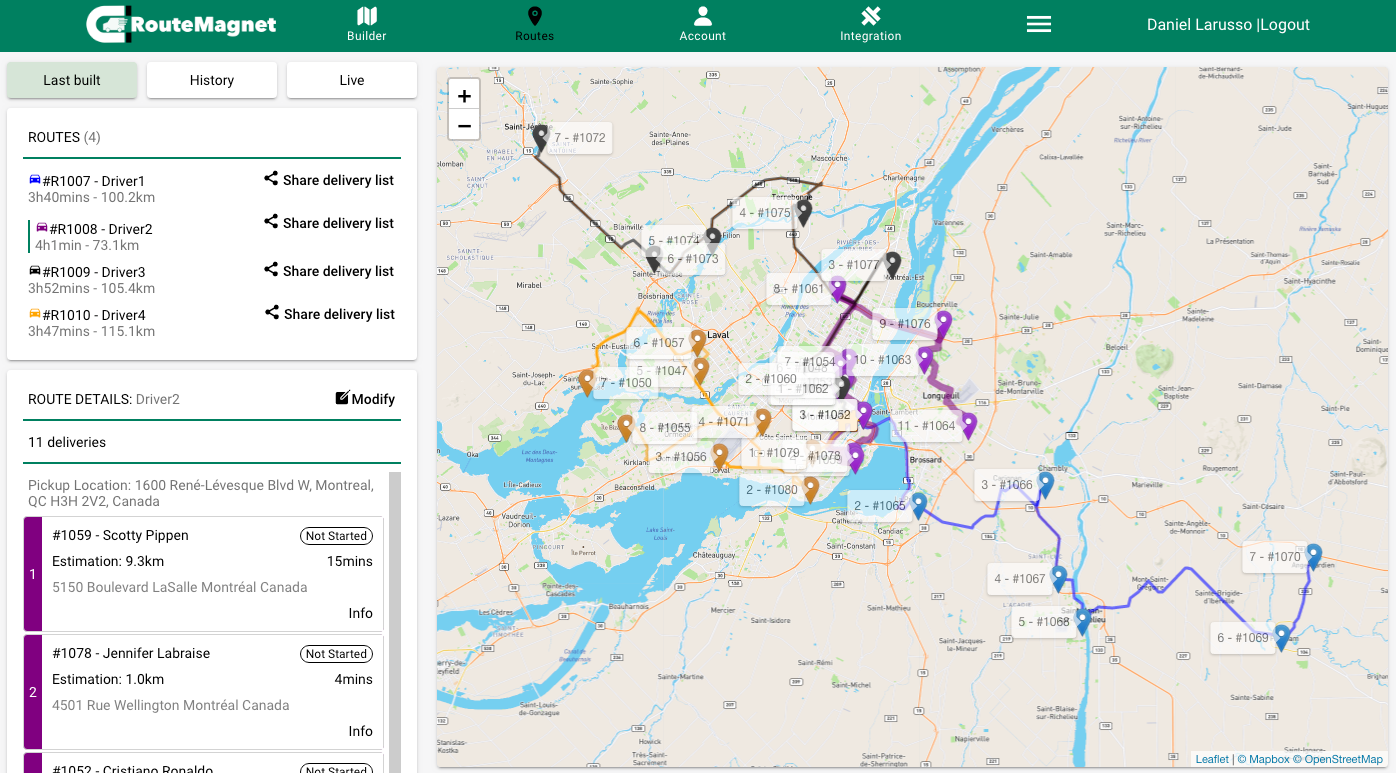Viewport: 1396px width, 773px height.
Task: Click the map label 5 - #1068
Action: 1044,622
